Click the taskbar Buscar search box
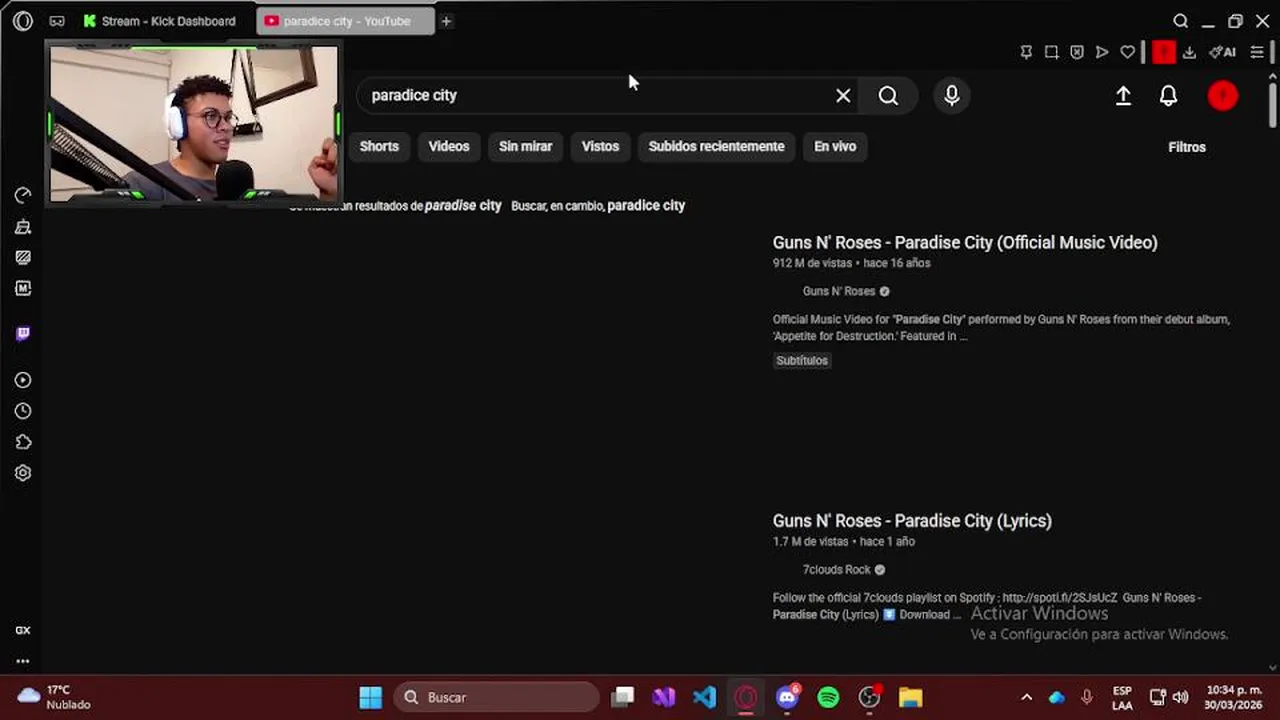The image size is (1280, 720). (x=497, y=697)
